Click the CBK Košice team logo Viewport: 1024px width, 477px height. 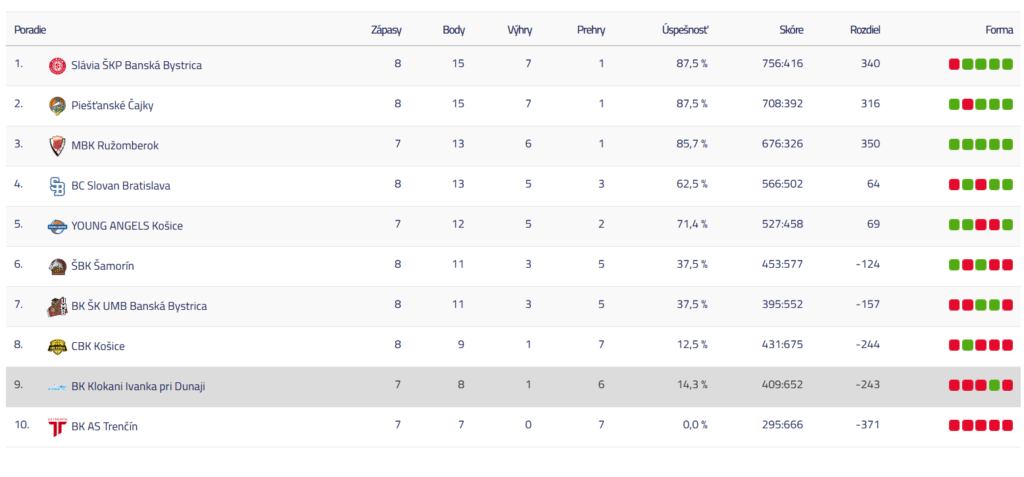tap(57, 346)
